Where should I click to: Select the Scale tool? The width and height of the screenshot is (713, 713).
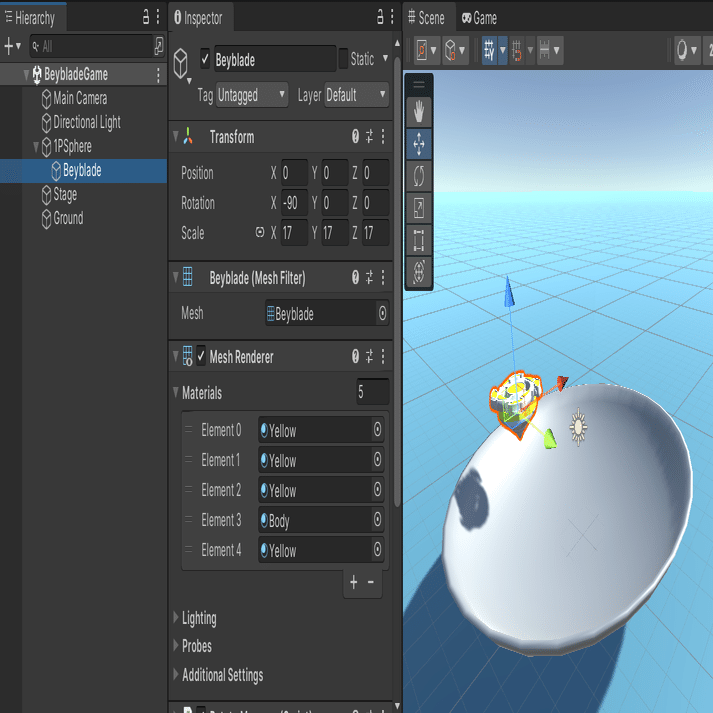418,208
